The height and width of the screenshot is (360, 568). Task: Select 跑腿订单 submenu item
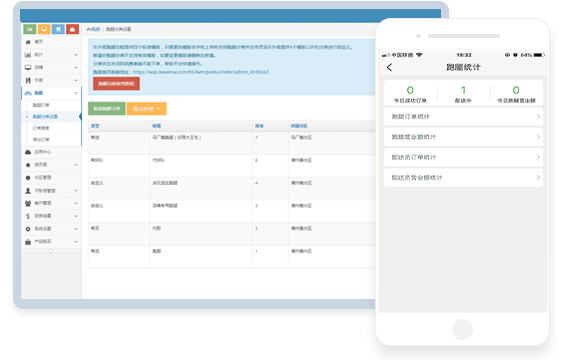[41, 105]
